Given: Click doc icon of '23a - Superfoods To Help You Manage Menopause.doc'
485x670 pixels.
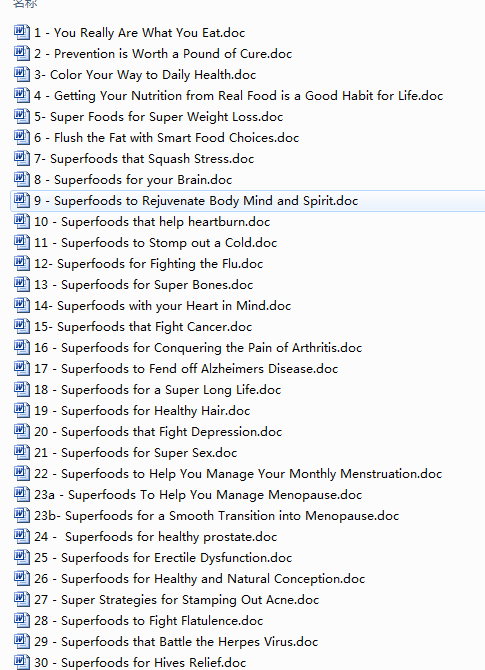Looking at the screenshot, I should tap(22, 494).
